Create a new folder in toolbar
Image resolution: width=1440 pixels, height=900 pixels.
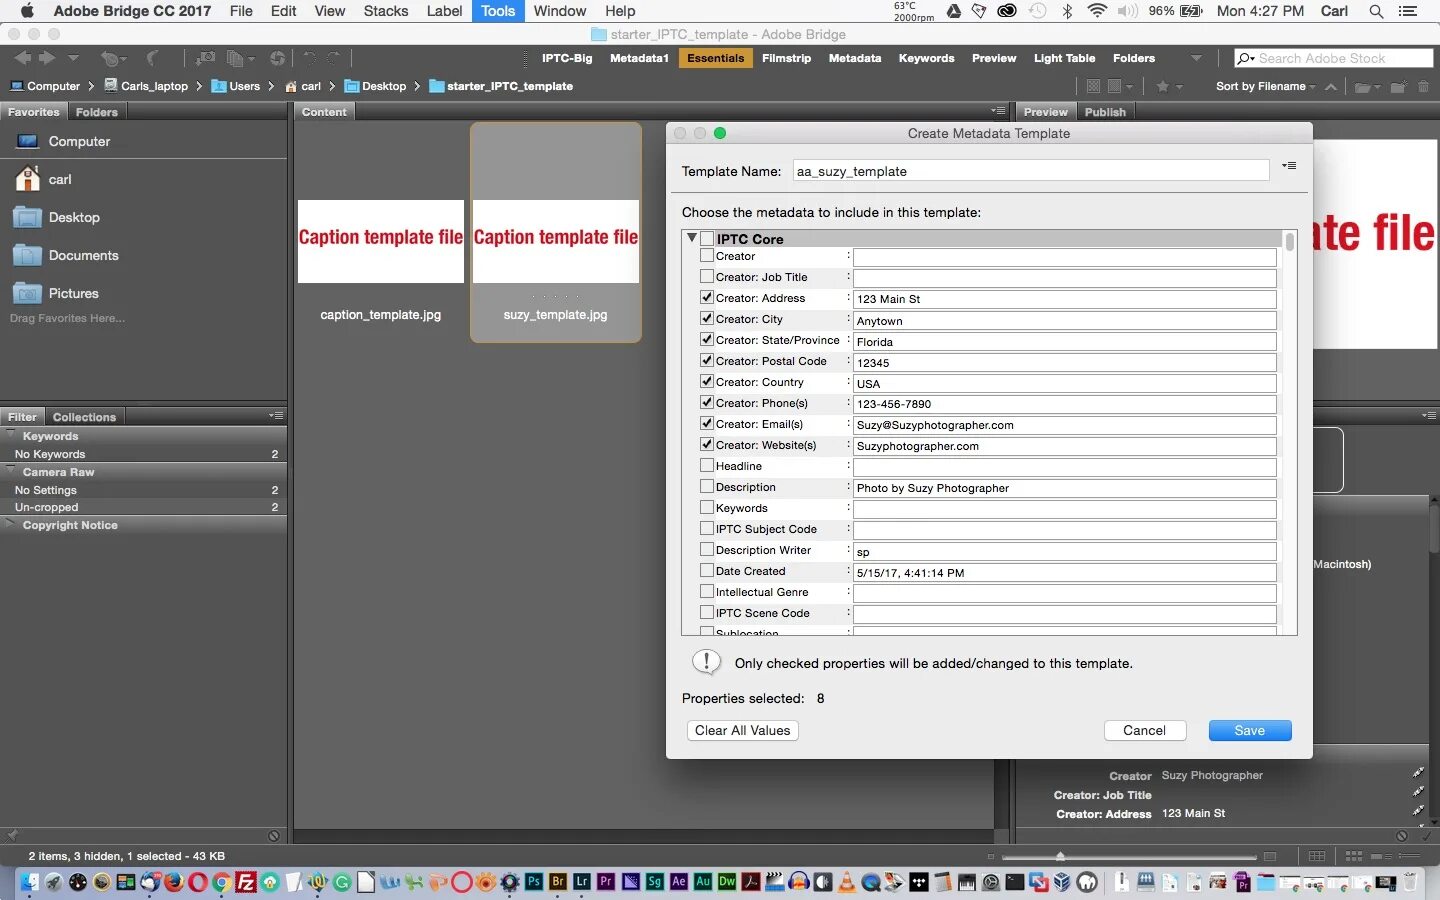pos(1398,87)
